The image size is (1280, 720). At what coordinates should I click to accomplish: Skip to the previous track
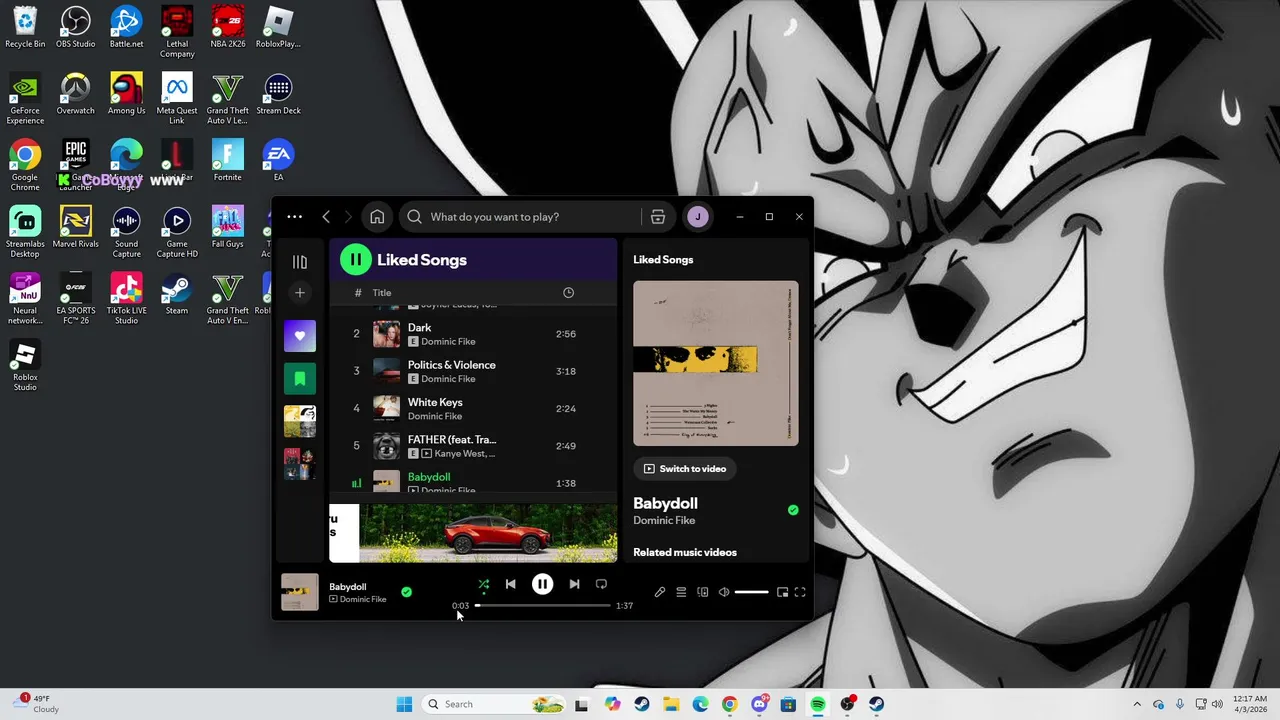(510, 584)
